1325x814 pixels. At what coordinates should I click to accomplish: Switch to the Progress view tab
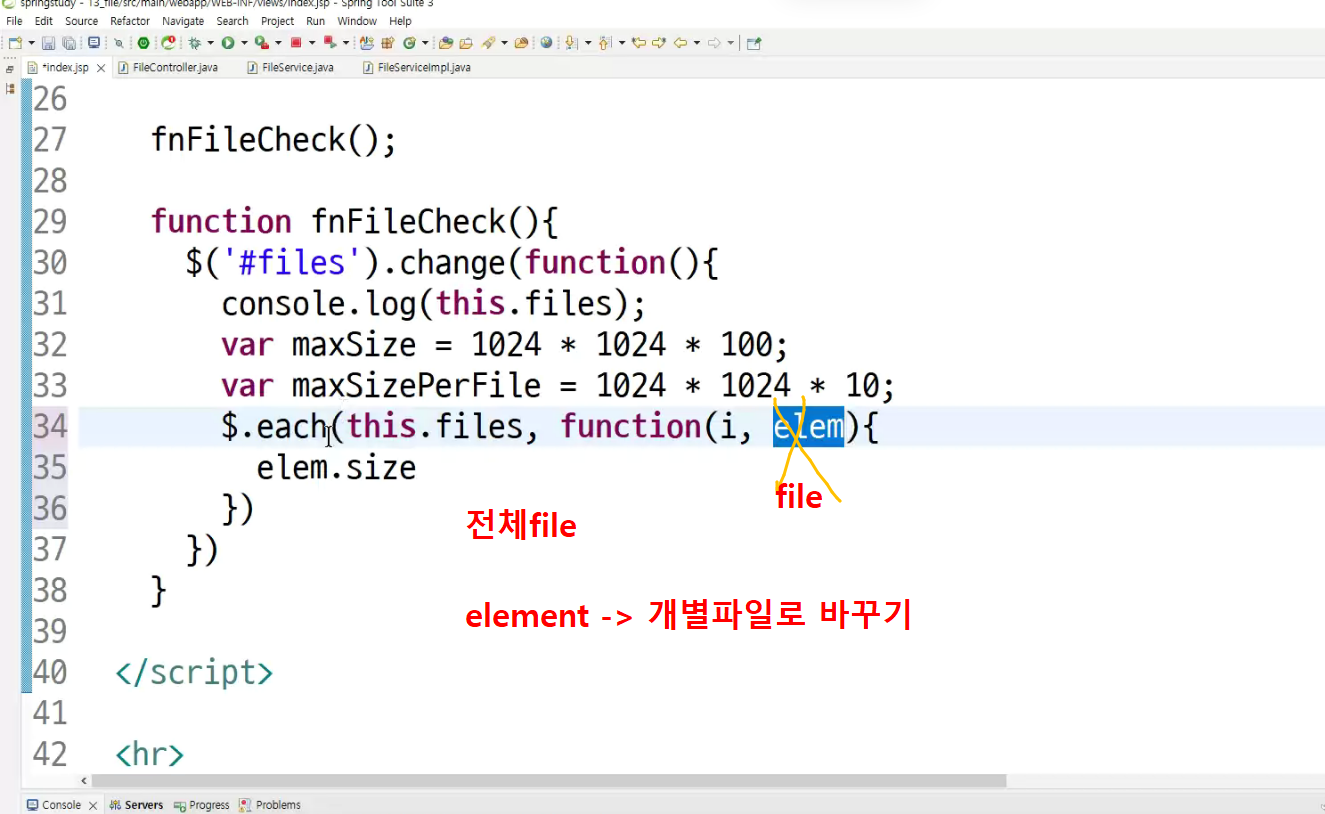(202, 805)
